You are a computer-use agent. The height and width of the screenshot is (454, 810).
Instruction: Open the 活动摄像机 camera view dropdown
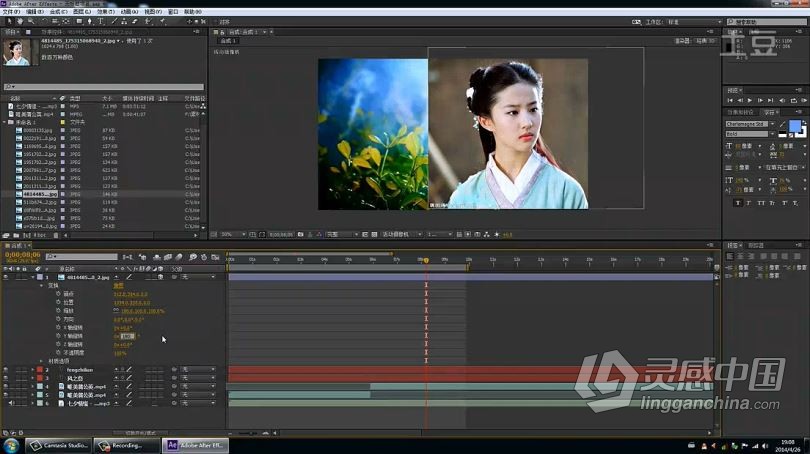click(x=402, y=234)
